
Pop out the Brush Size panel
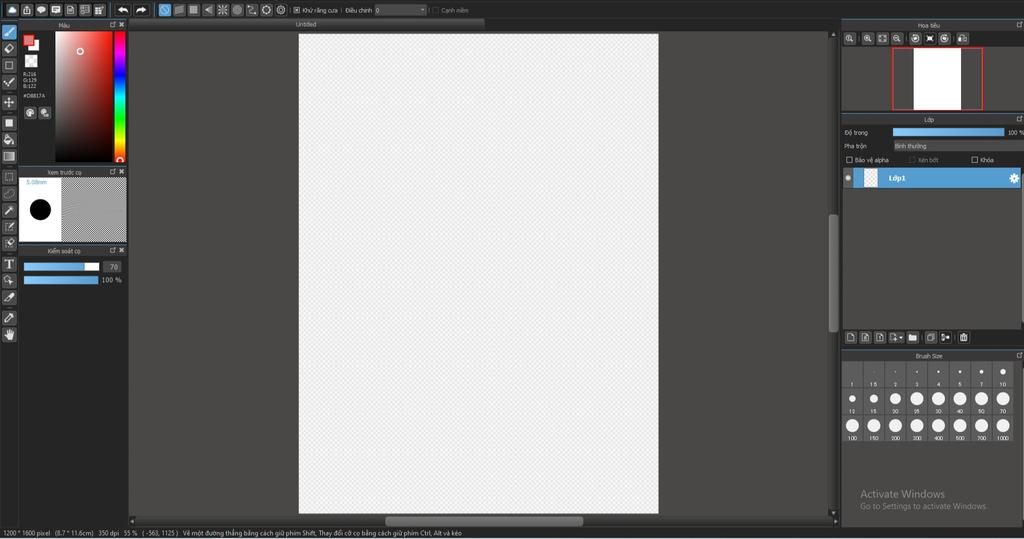(x=1019, y=355)
